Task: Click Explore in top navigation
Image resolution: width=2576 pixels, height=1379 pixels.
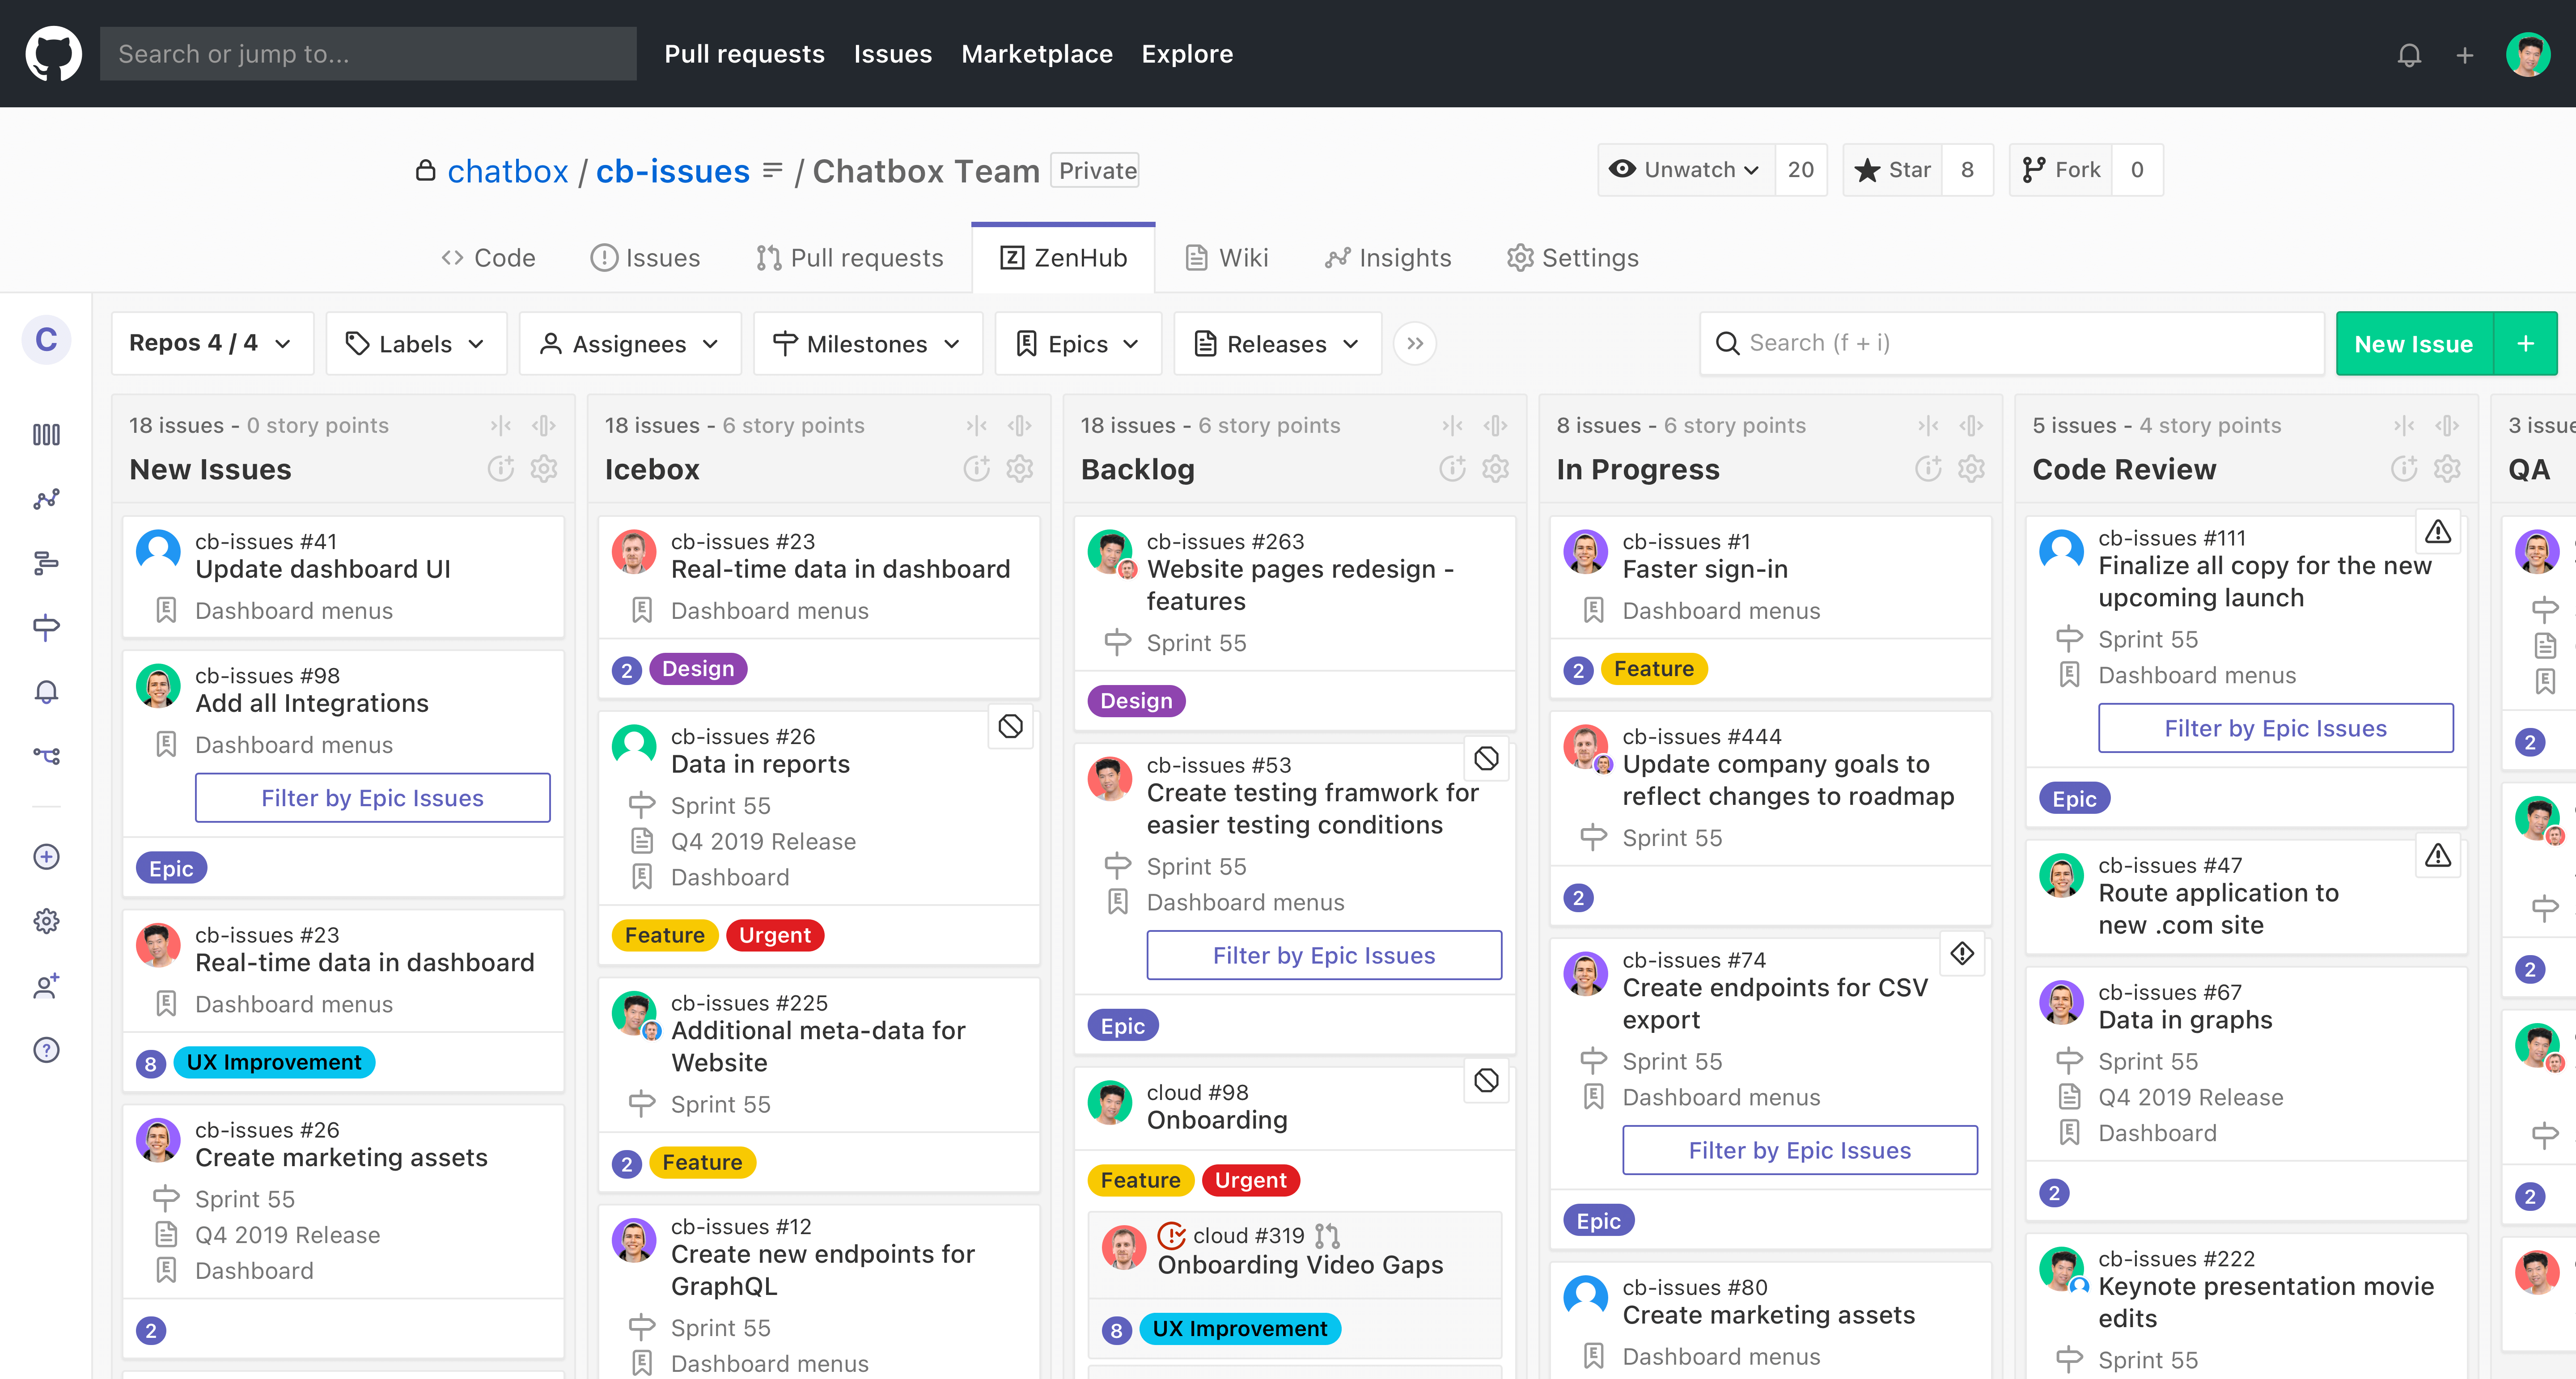Action: click(x=1187, y=54)
